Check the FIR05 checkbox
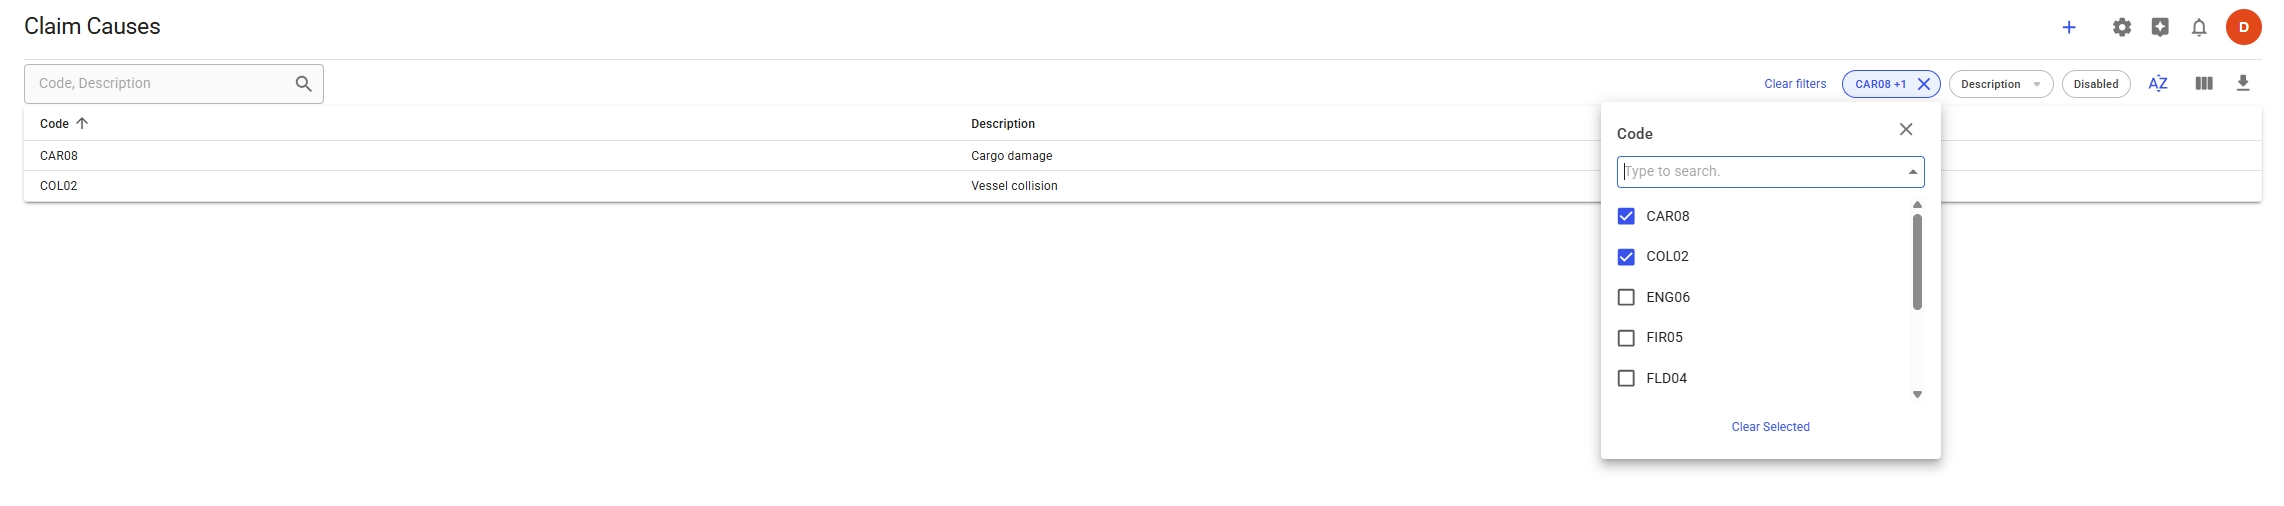 point(1626,338)
